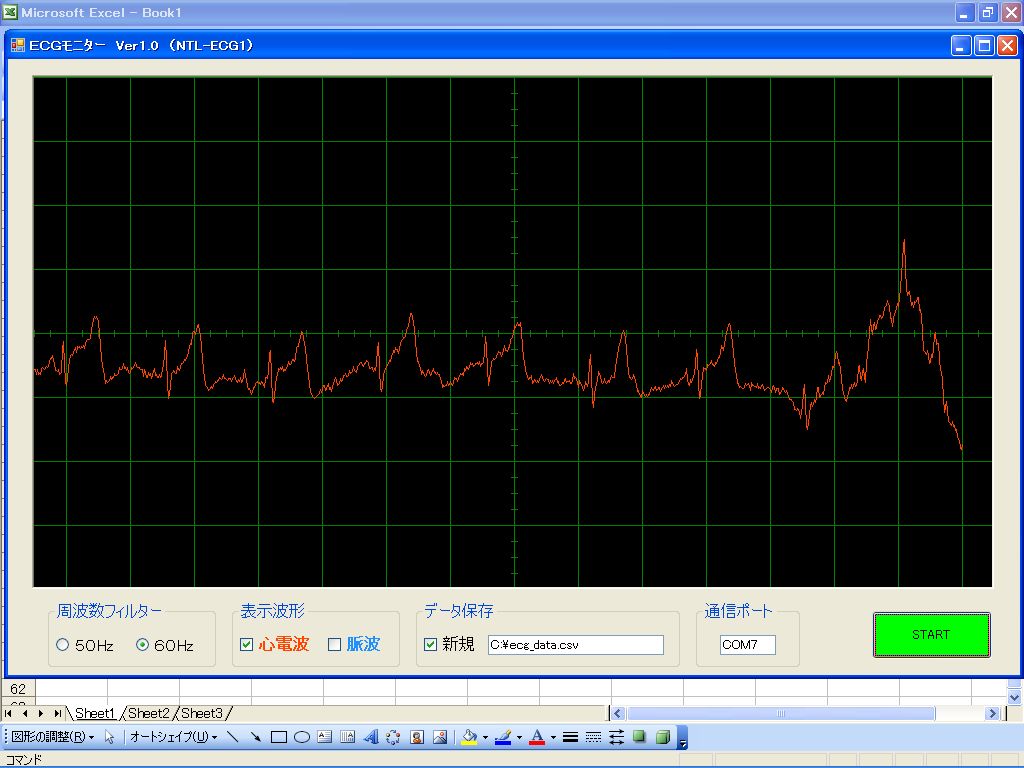Open the 図形の調整(R) menu
Screen dimensions: 1024x768
pyautogui.click(x=54, y=737)
